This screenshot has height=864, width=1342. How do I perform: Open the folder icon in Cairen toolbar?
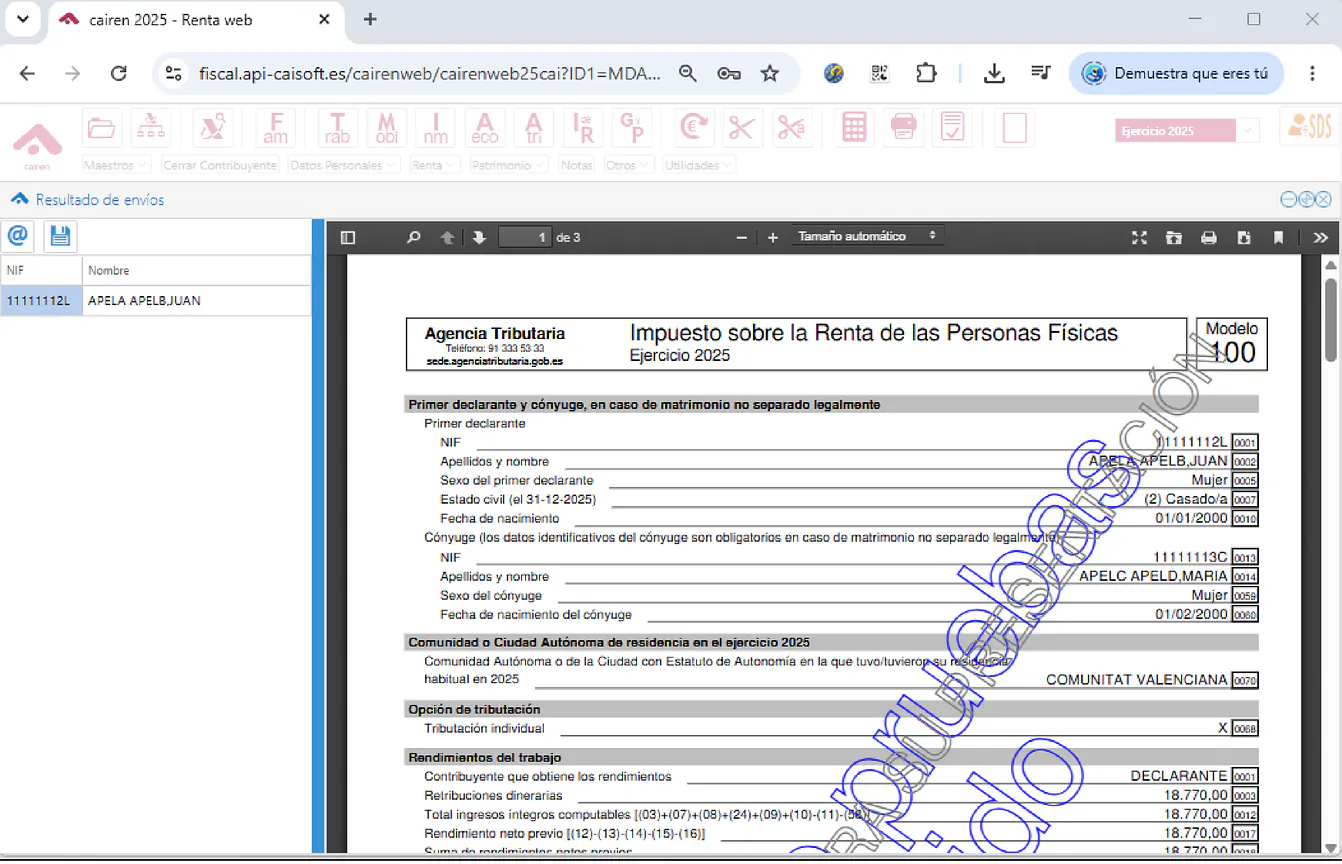pyautogui.click(x=101, y=128)
